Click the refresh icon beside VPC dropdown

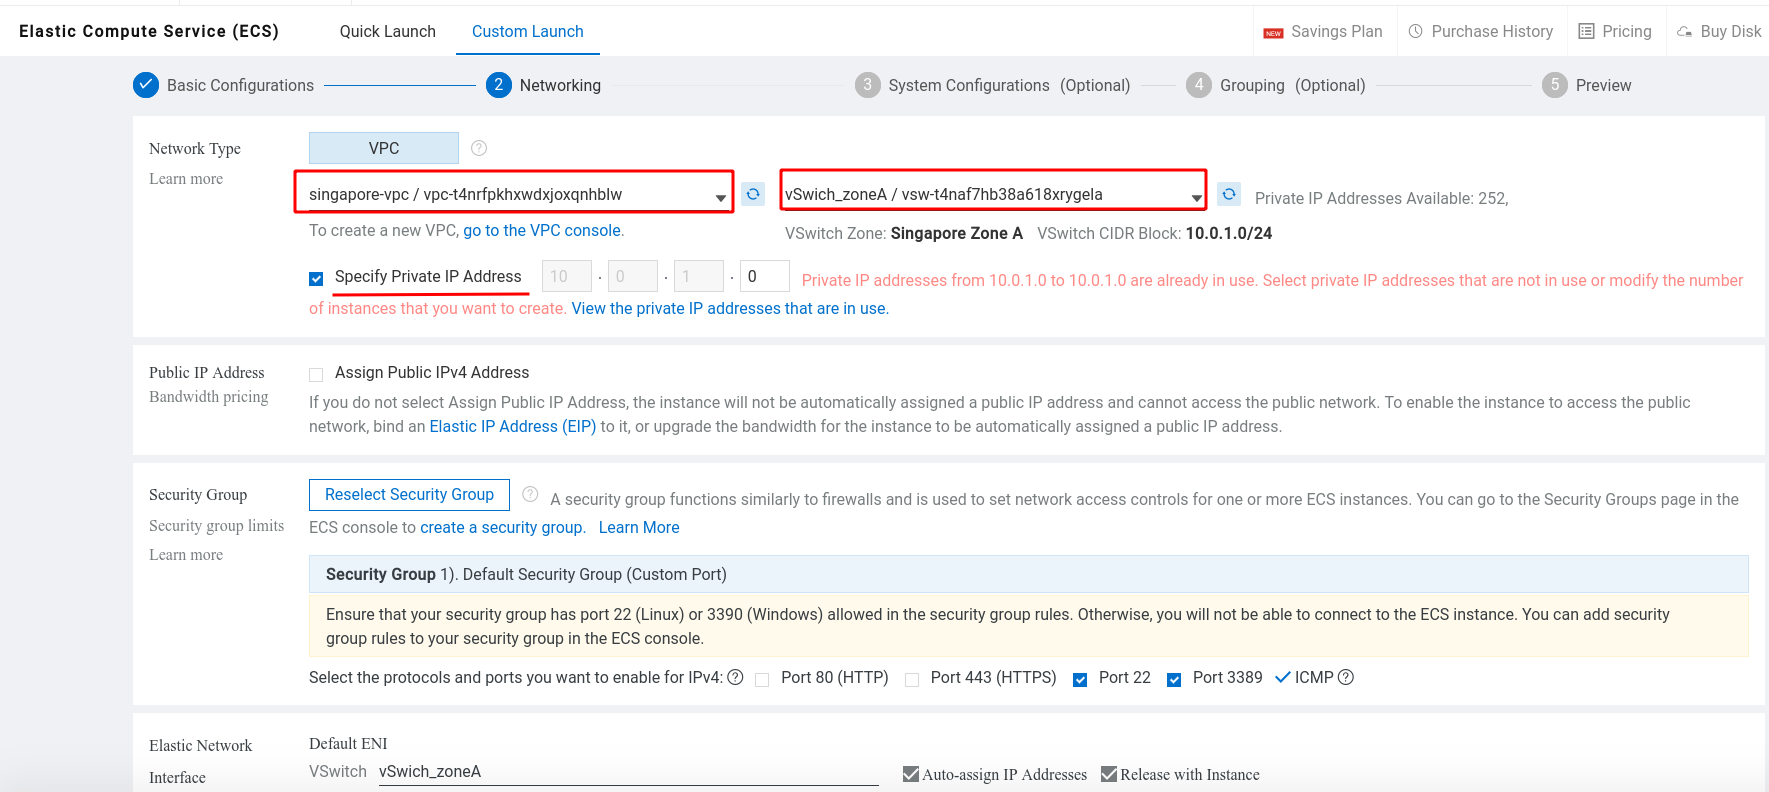pyautogui.click(x=753, y=194)
